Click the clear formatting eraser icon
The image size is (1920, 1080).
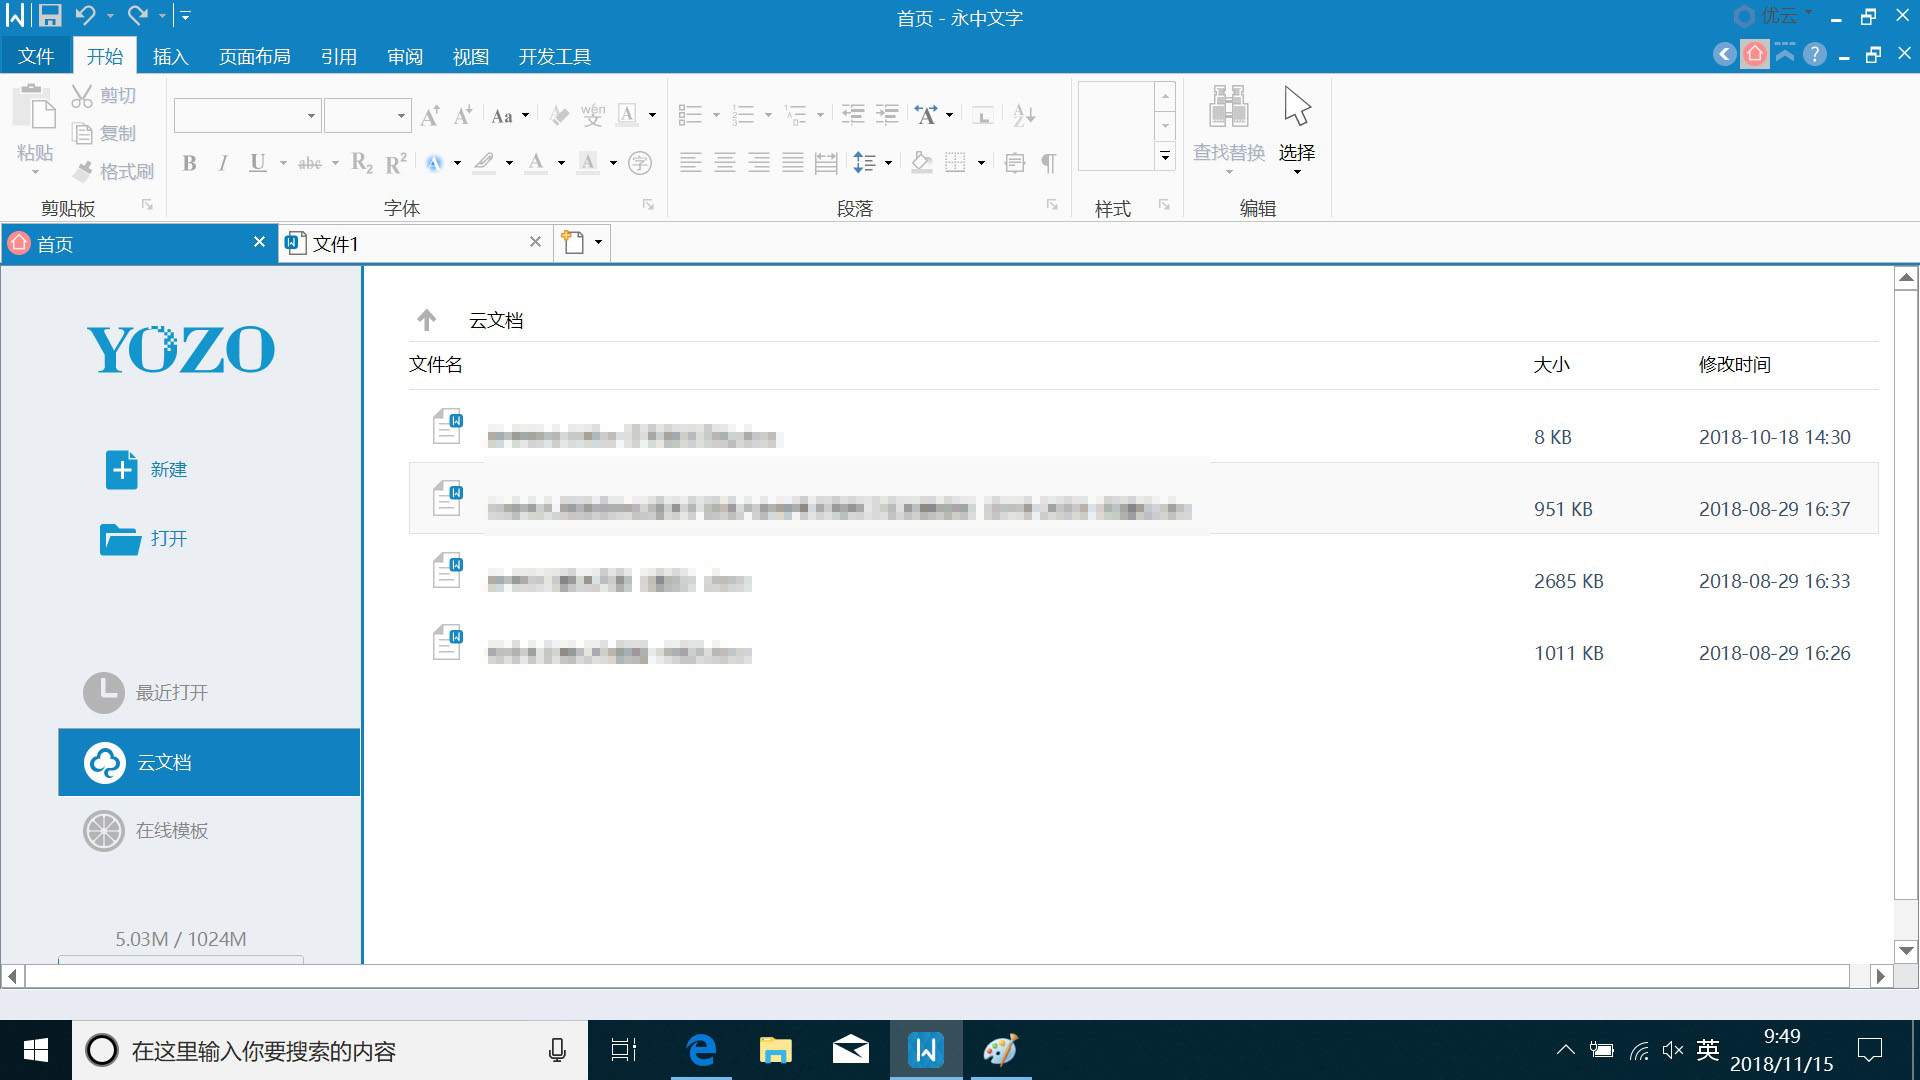point(559,116)
